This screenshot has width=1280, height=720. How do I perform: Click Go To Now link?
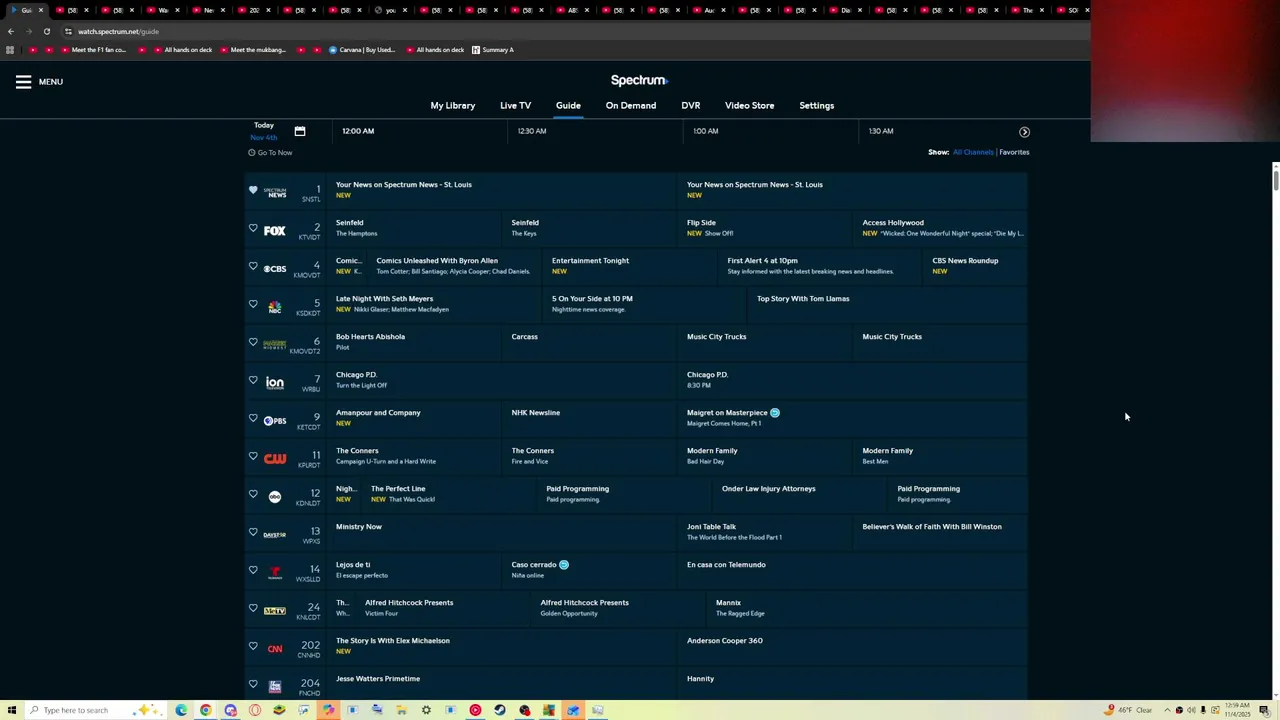coord(270,153)
